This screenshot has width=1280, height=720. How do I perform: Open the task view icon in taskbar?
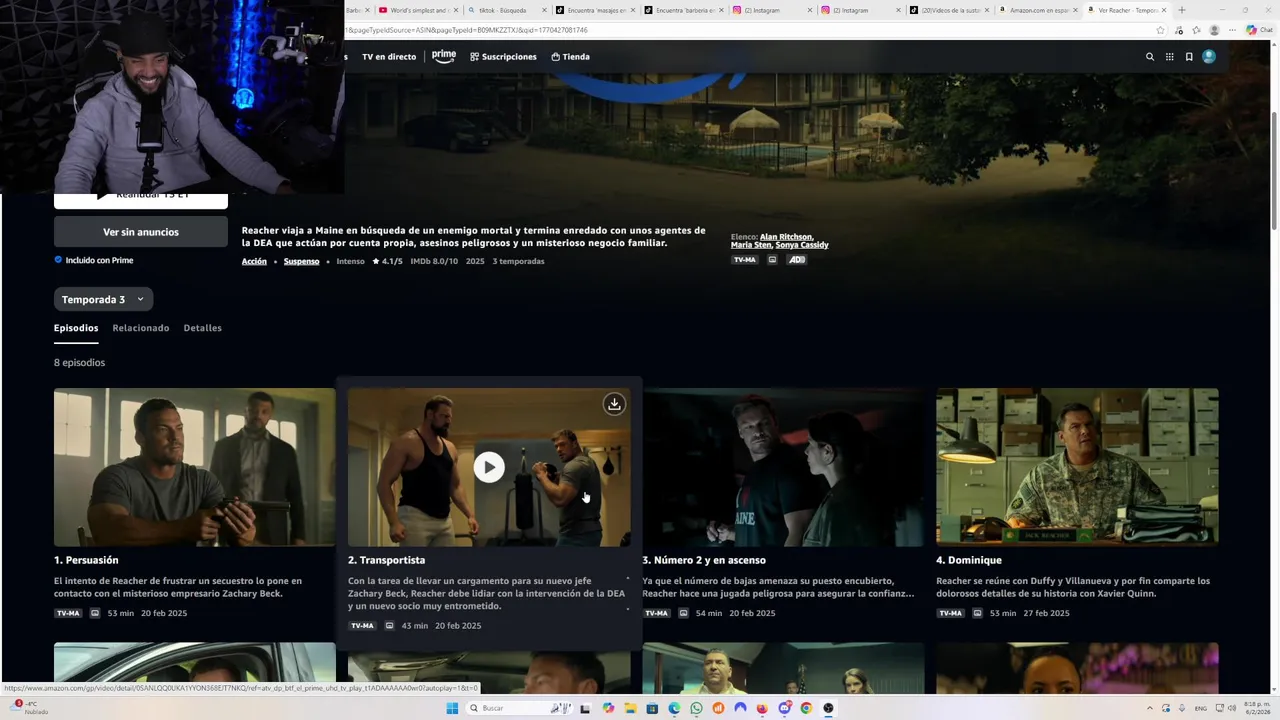(x=585, y=708)
